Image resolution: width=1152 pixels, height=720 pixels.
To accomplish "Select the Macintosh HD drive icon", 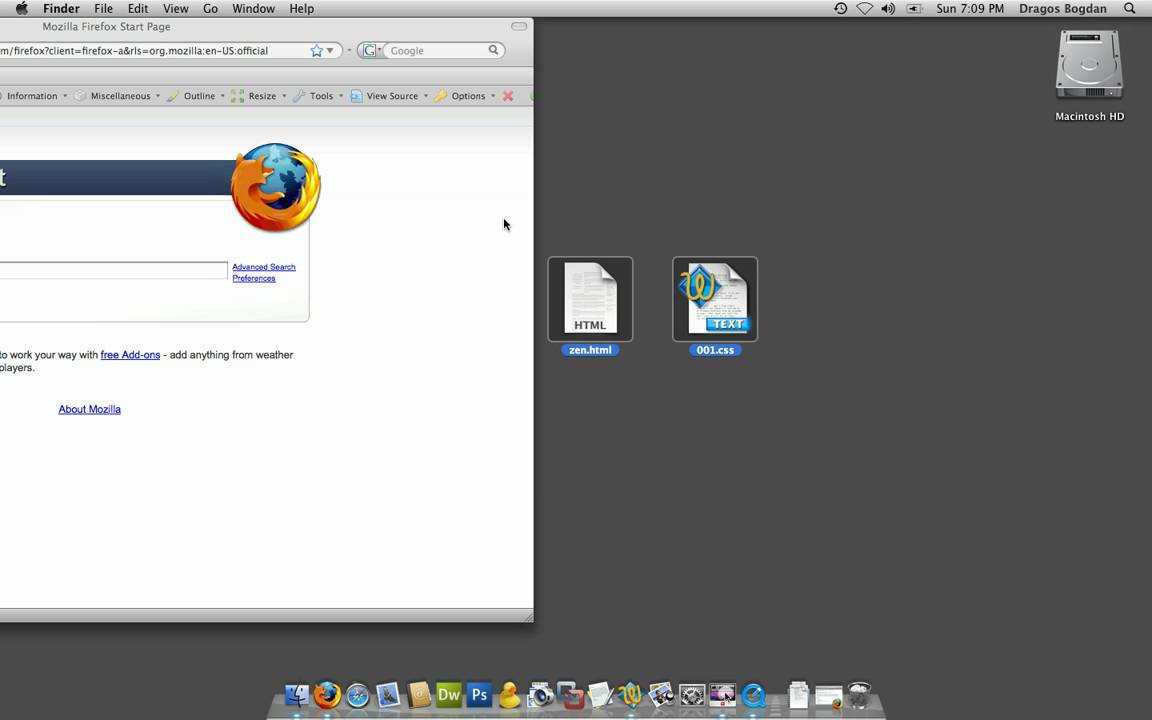I will (1090, 75).
